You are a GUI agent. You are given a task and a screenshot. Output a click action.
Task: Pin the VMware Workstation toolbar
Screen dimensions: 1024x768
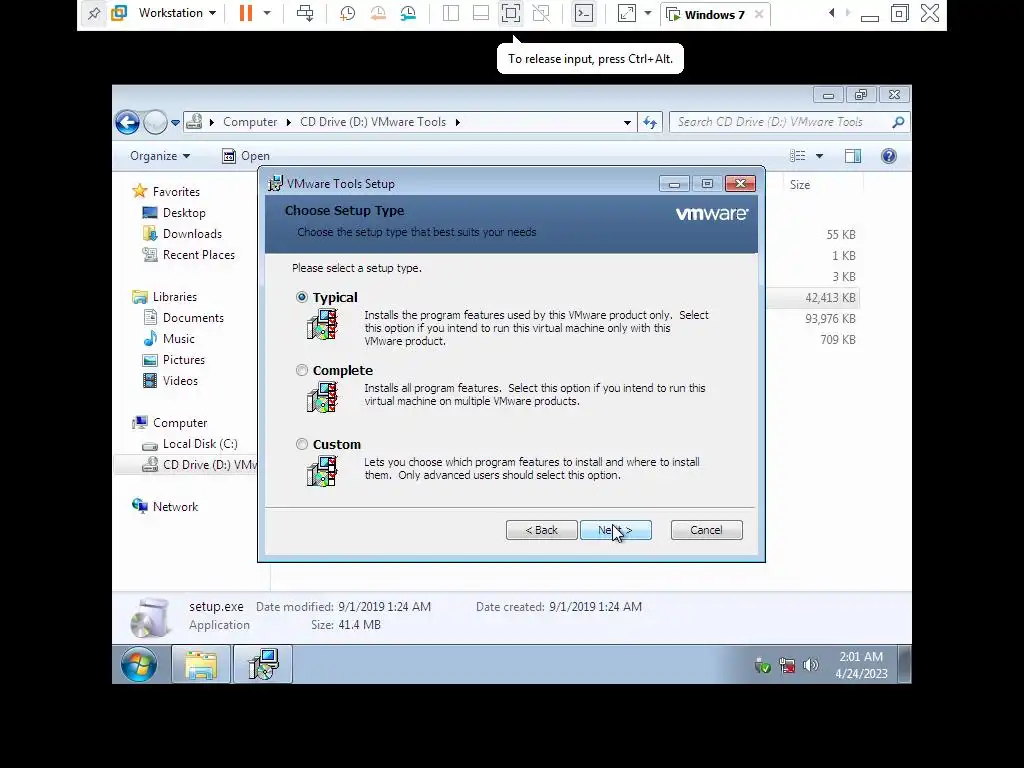(94, 13)
